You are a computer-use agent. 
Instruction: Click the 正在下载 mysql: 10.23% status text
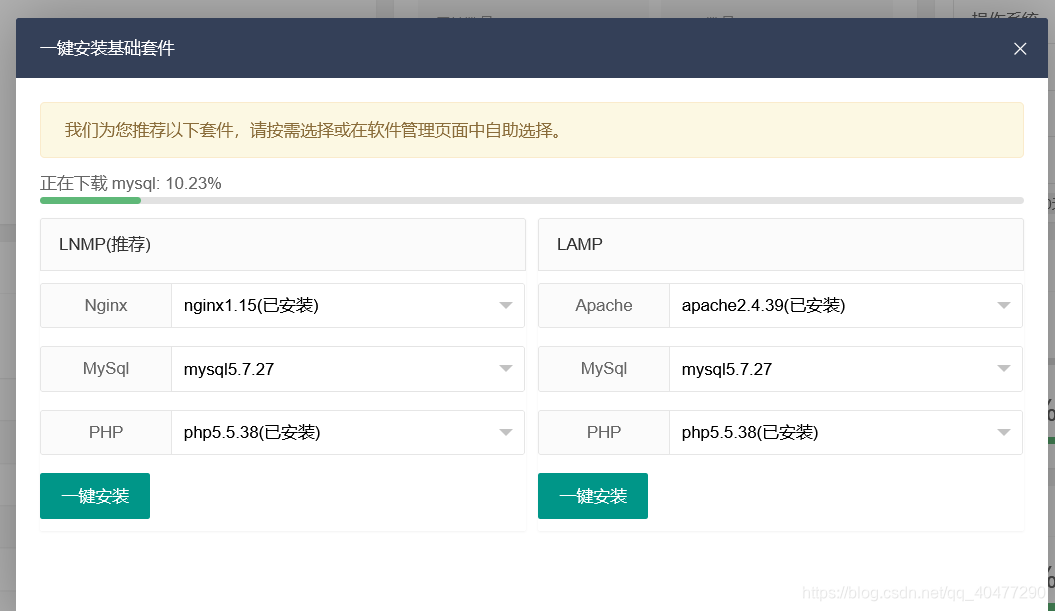click(x=131, y=183)
